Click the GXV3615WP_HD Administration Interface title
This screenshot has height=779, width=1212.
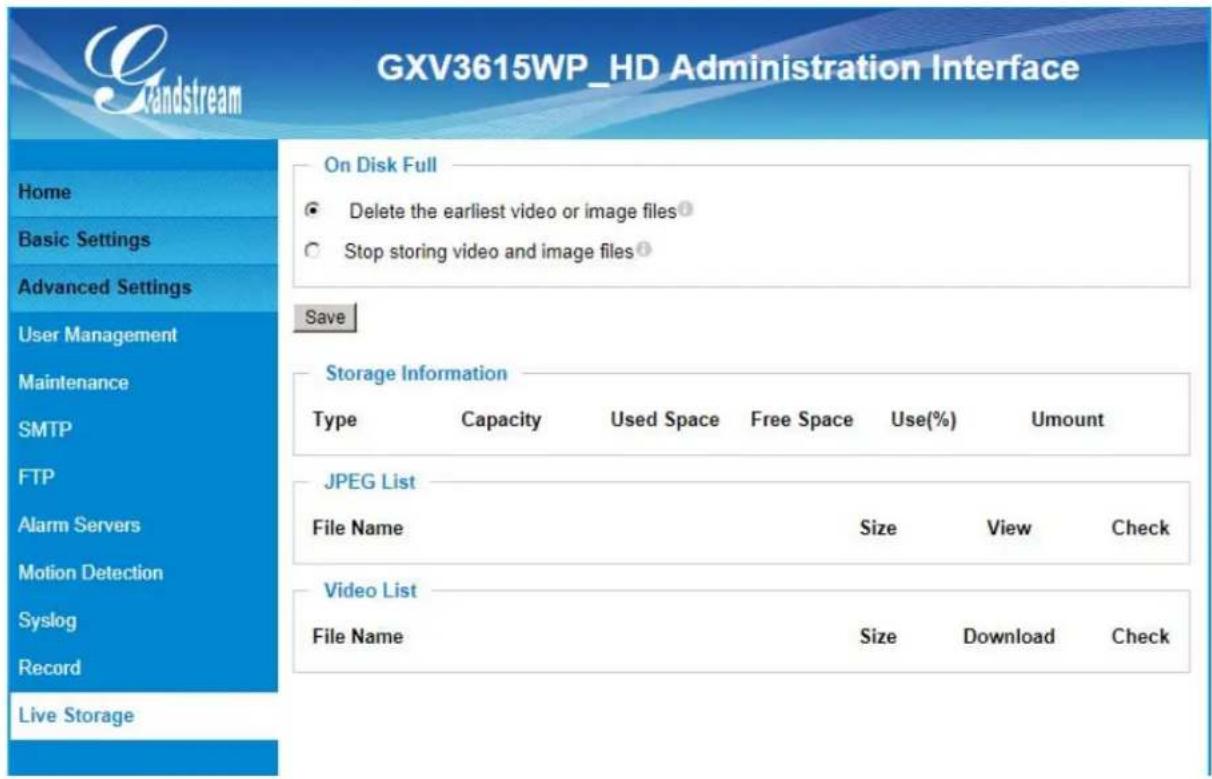point(727,68)
